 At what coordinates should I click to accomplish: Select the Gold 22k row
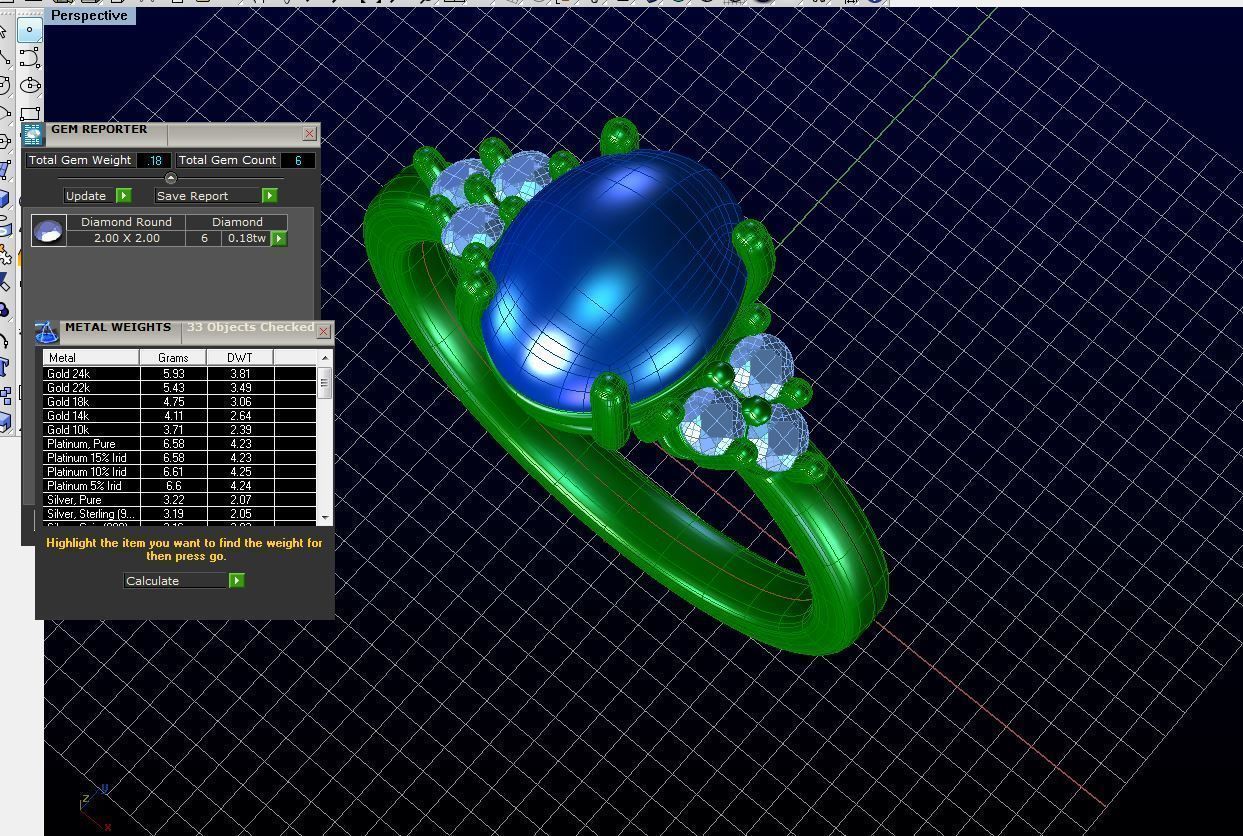[x=180, y=388]
